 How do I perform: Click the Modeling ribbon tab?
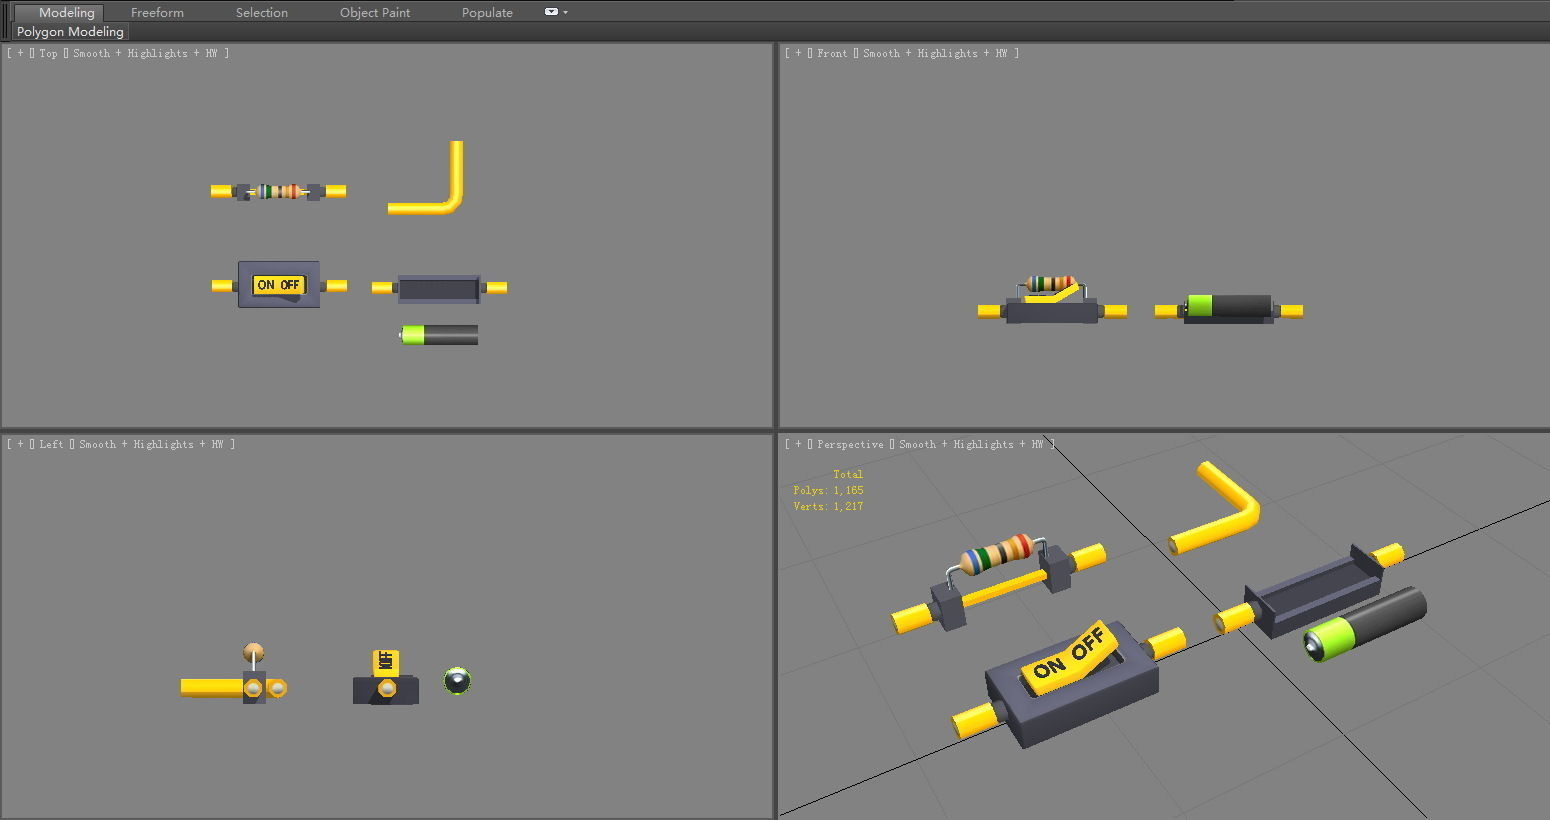click(66, 13)
